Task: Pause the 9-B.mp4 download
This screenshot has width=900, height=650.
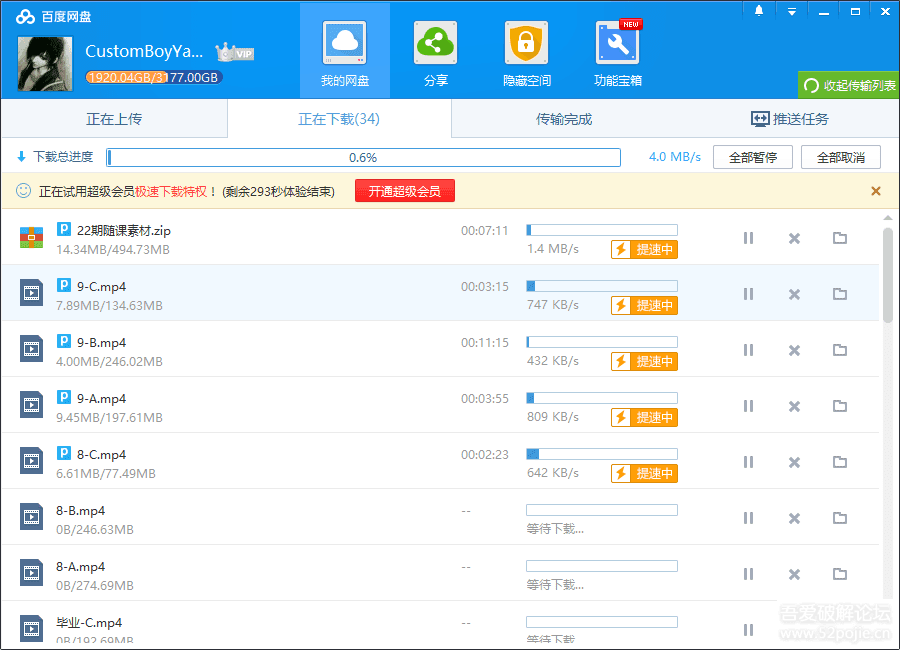Action: click(748, 350)
